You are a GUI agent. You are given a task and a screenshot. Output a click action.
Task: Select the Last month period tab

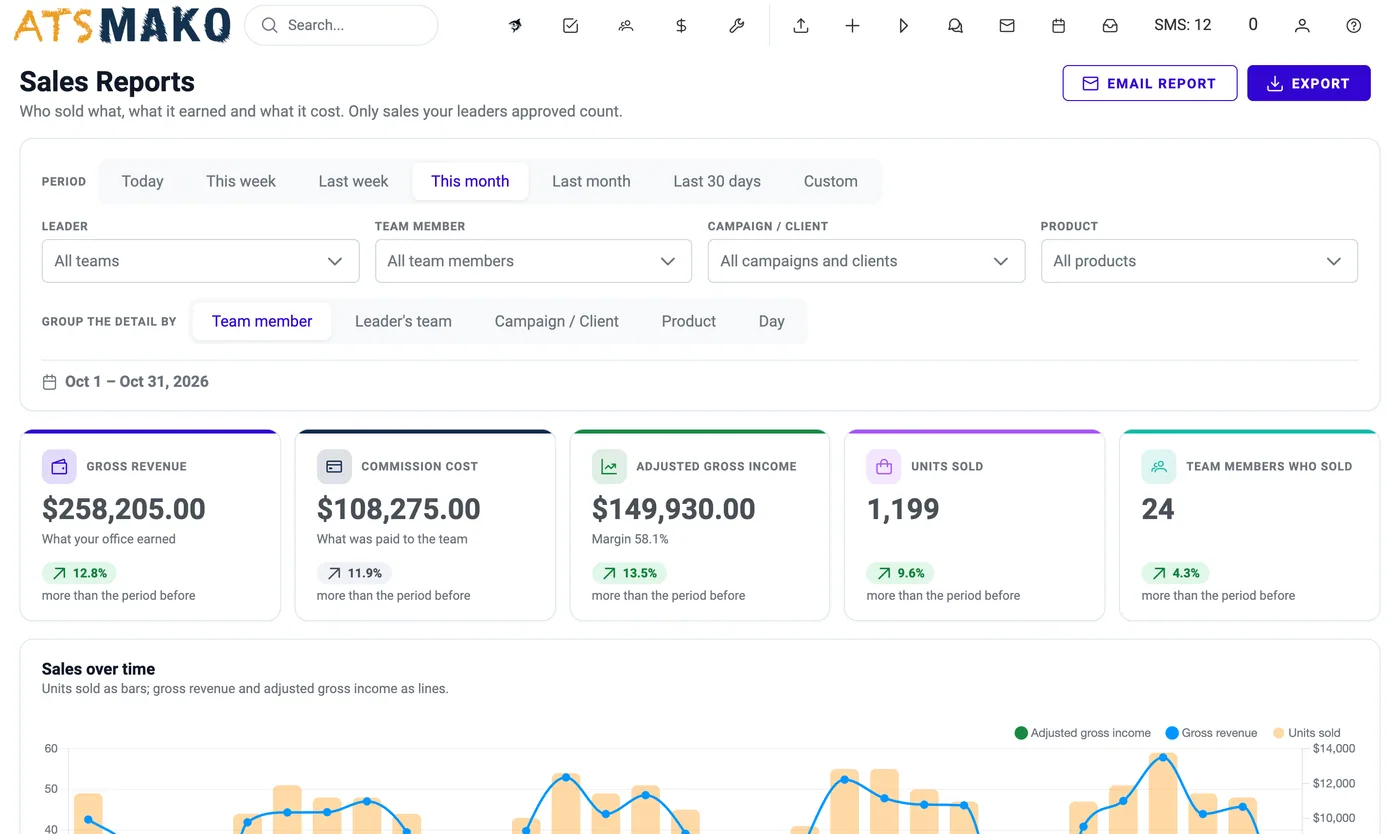(x=591, y=181)
